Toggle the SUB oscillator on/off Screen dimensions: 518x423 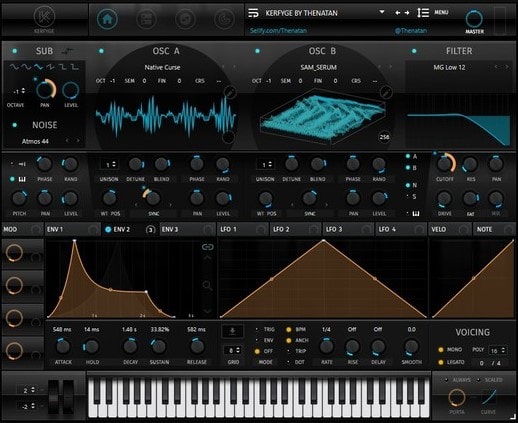tap(15, 51)
